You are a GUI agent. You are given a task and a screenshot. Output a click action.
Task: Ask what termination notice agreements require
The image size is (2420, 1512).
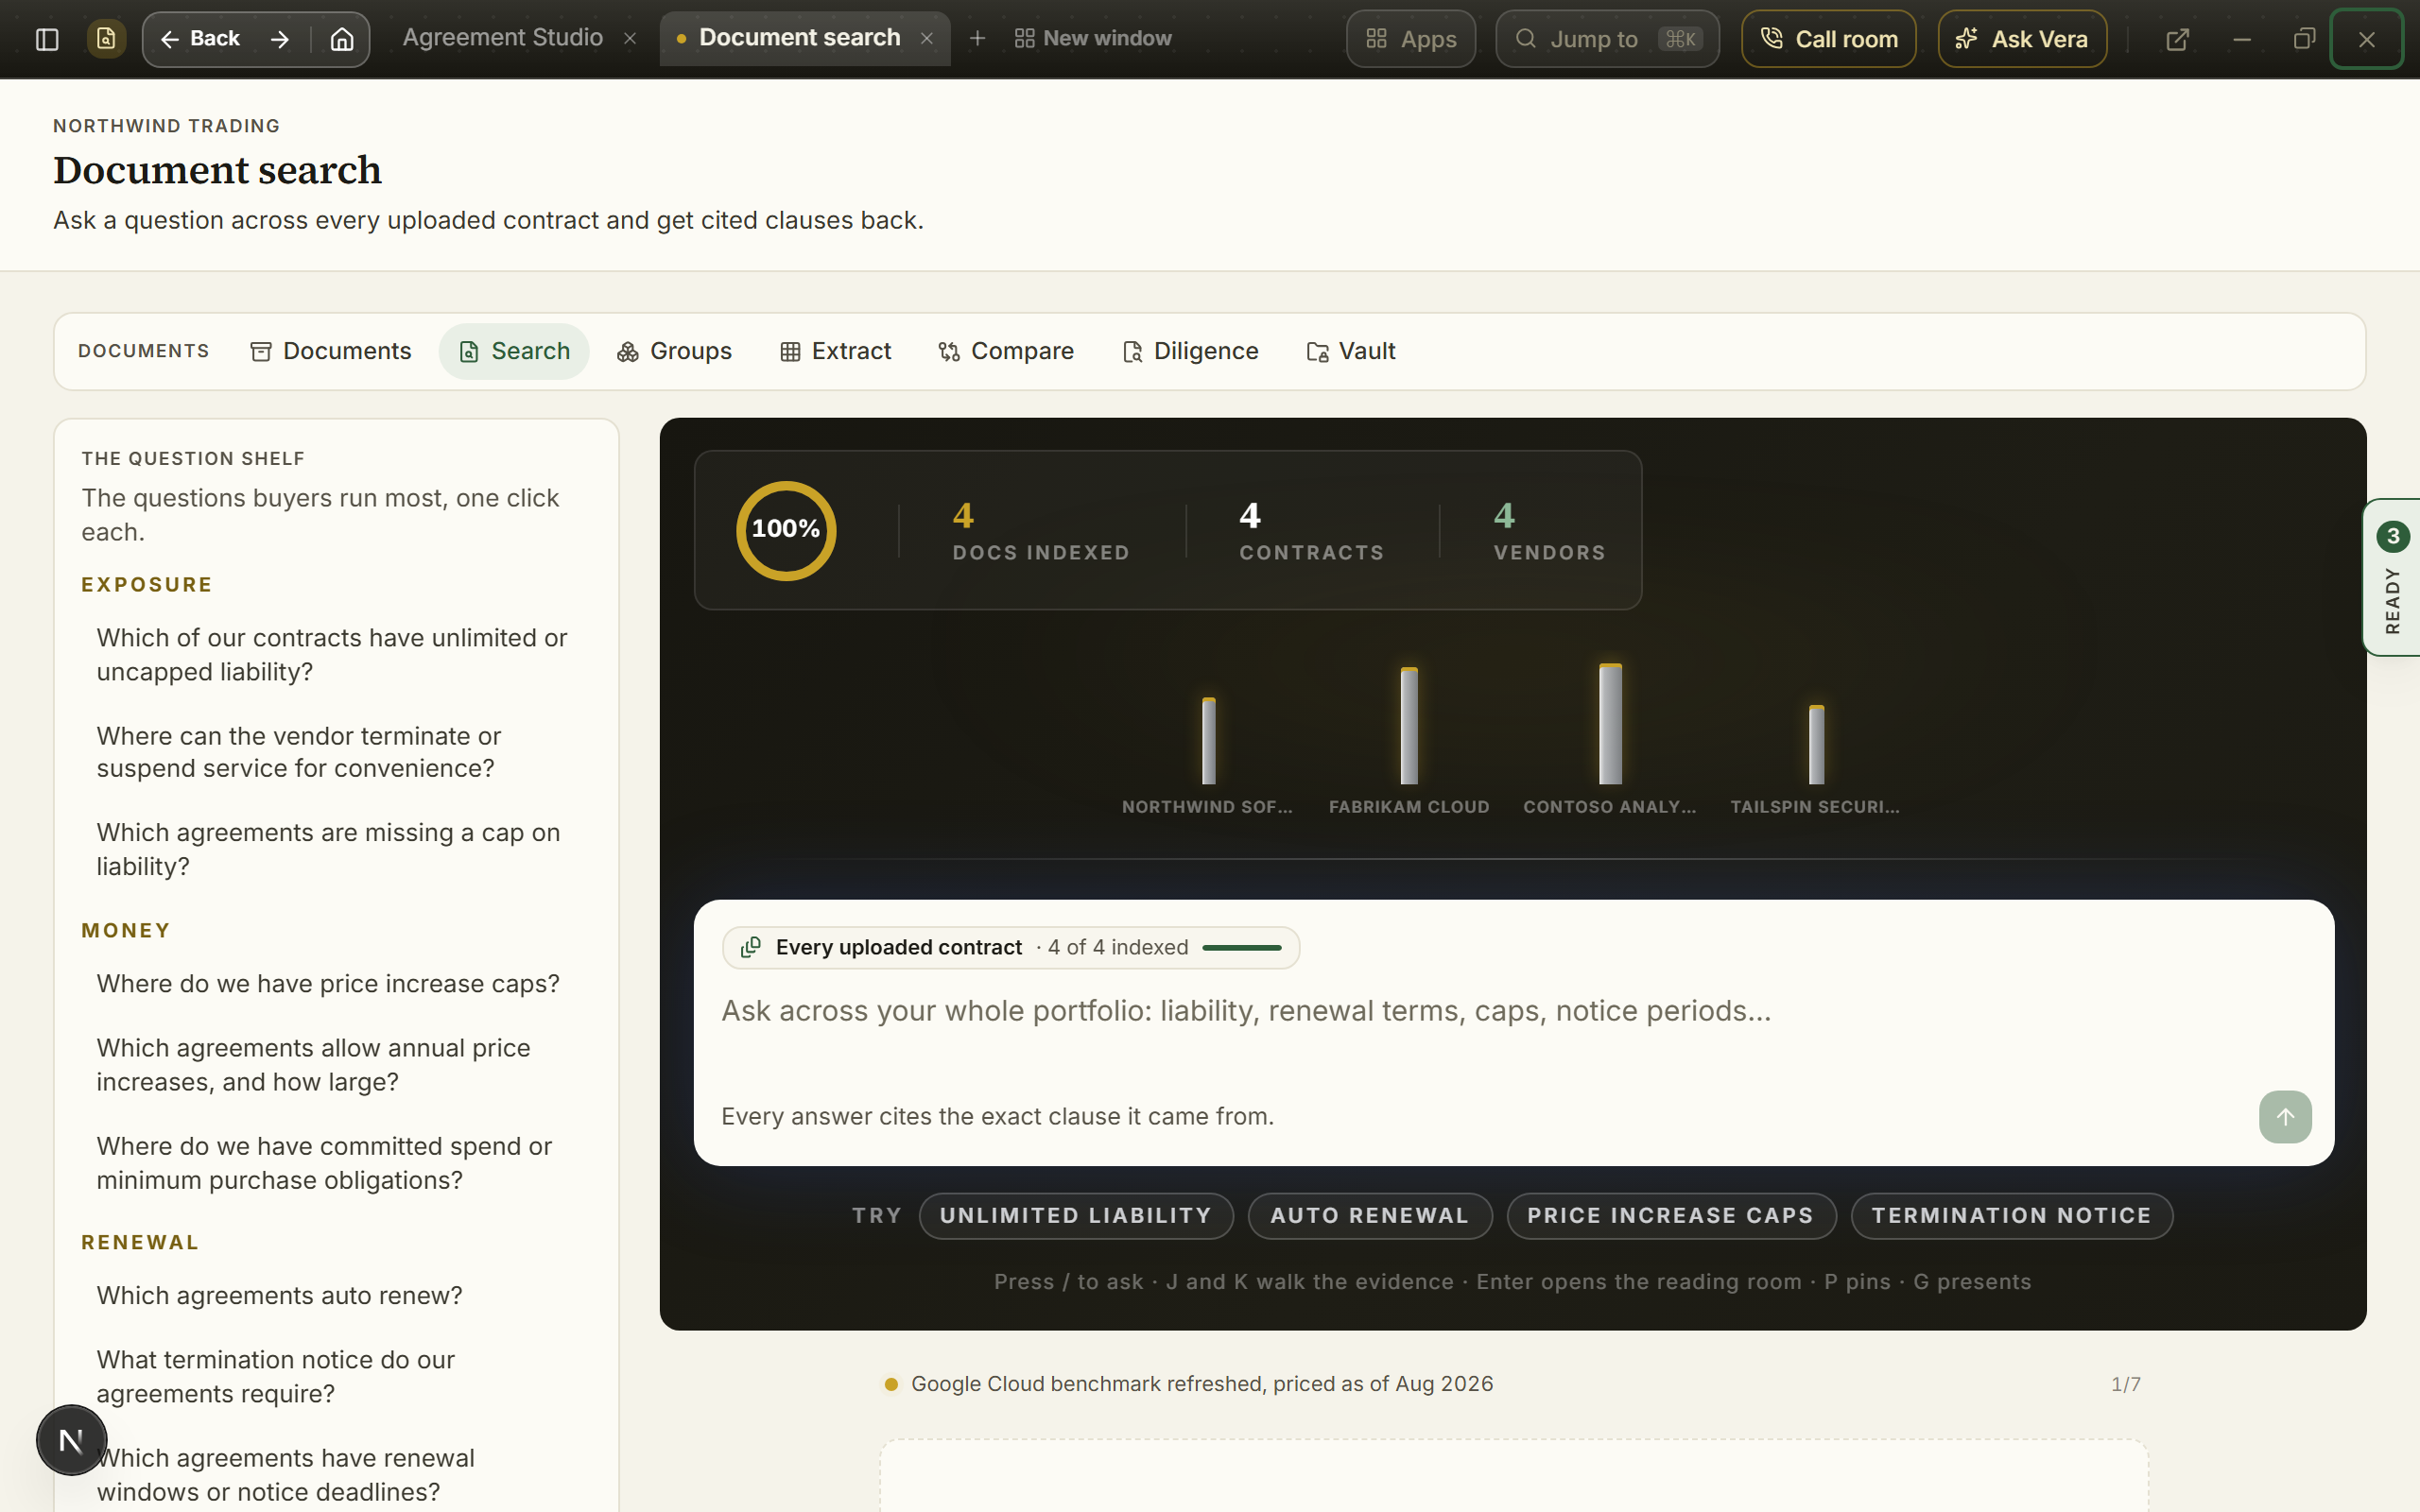pyautogui.click(x=336, y=1377)
